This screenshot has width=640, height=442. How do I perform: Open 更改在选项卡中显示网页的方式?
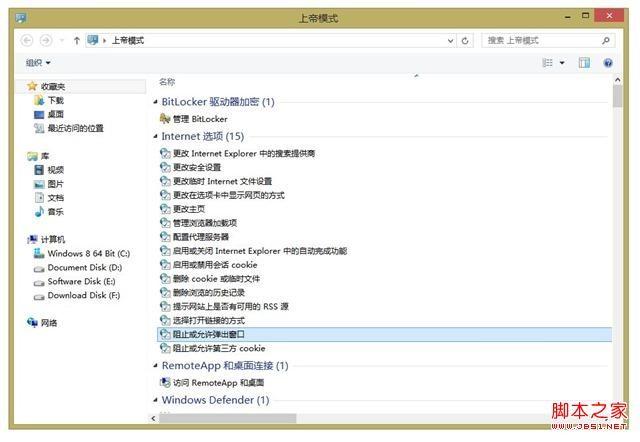click(229, 195)
